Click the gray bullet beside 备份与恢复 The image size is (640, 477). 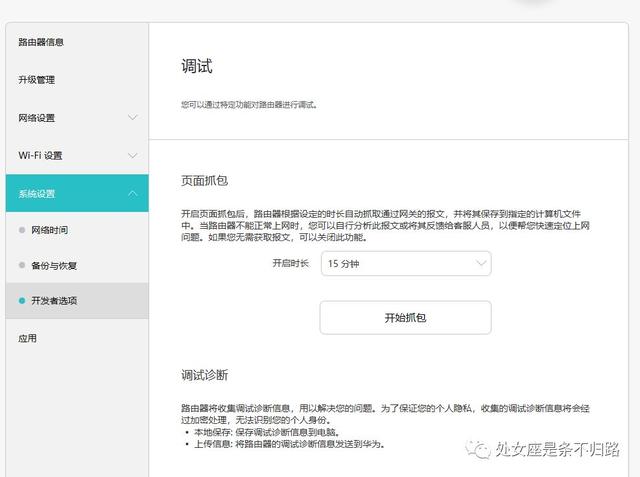(x=22, y=266)
